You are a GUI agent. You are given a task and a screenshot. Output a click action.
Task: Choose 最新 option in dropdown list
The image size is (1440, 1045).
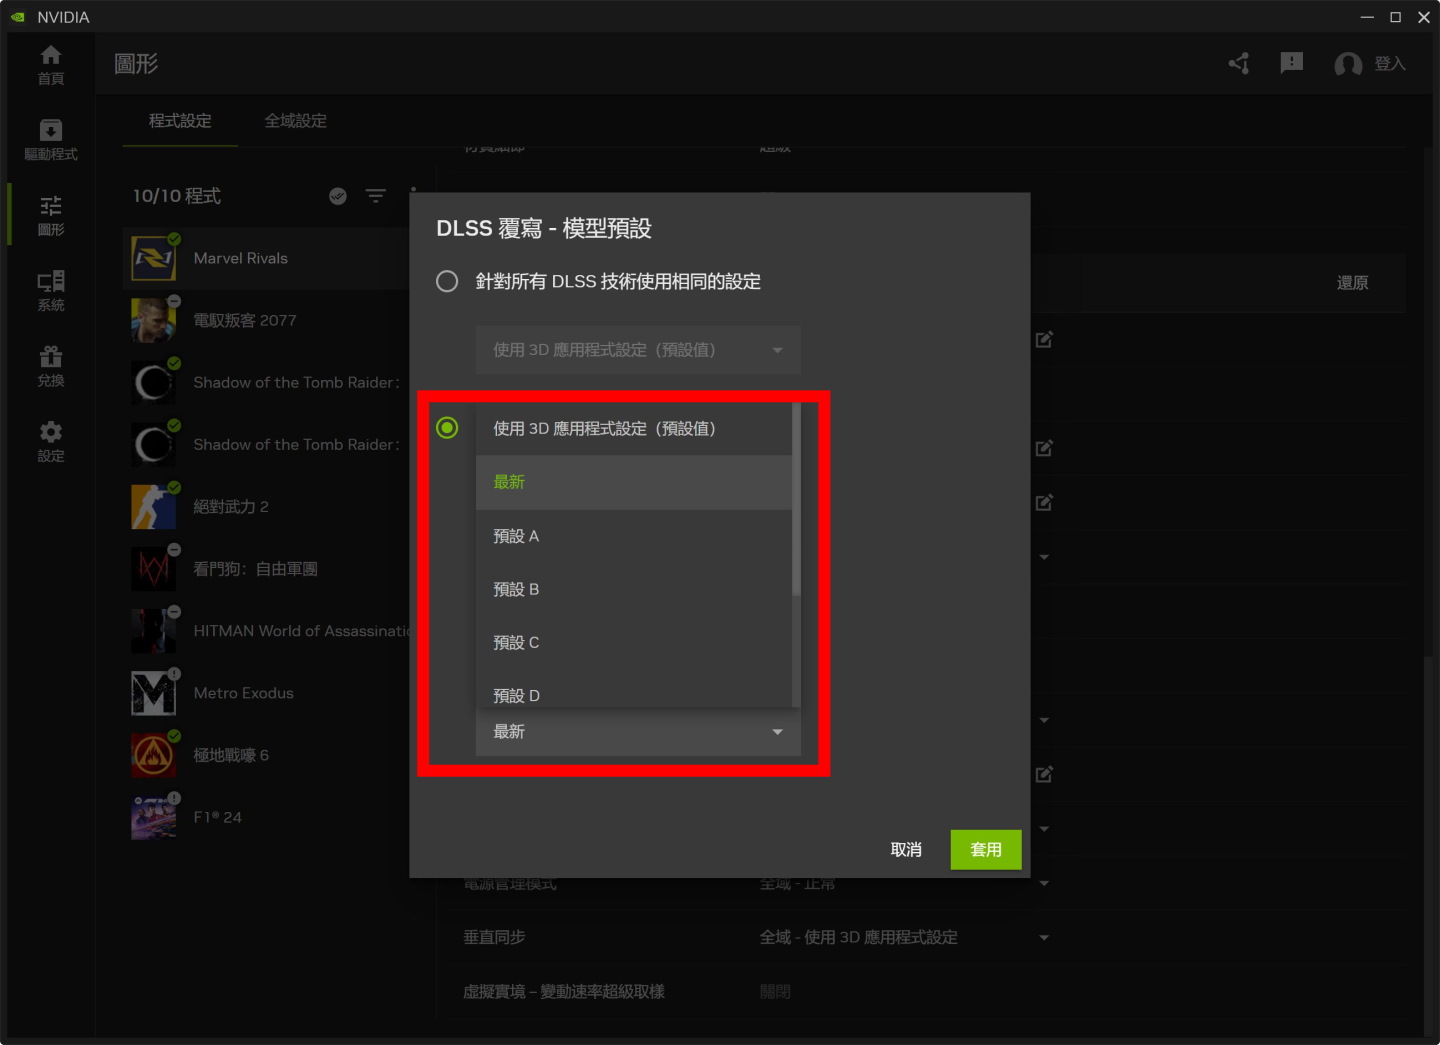tap(634, 482)
